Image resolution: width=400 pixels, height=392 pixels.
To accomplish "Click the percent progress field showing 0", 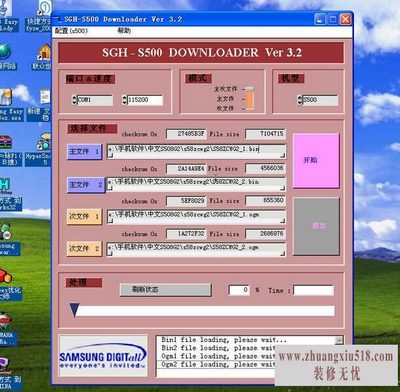I will 239,290.
